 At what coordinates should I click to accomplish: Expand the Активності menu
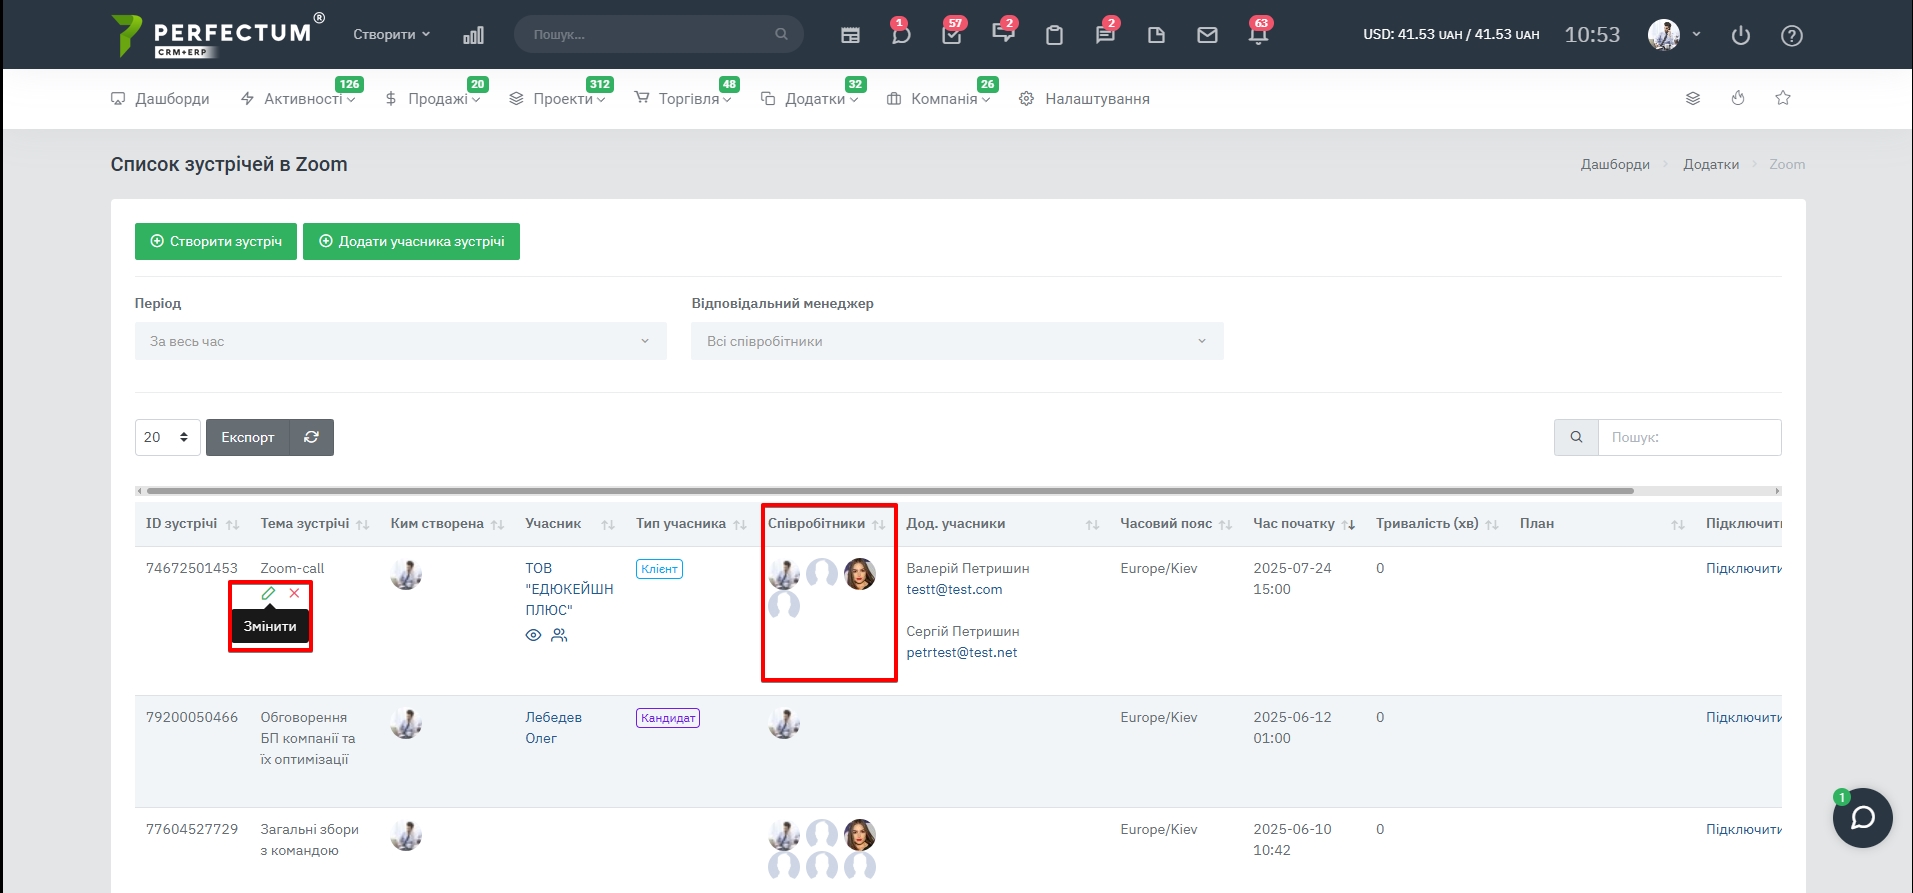298,99
